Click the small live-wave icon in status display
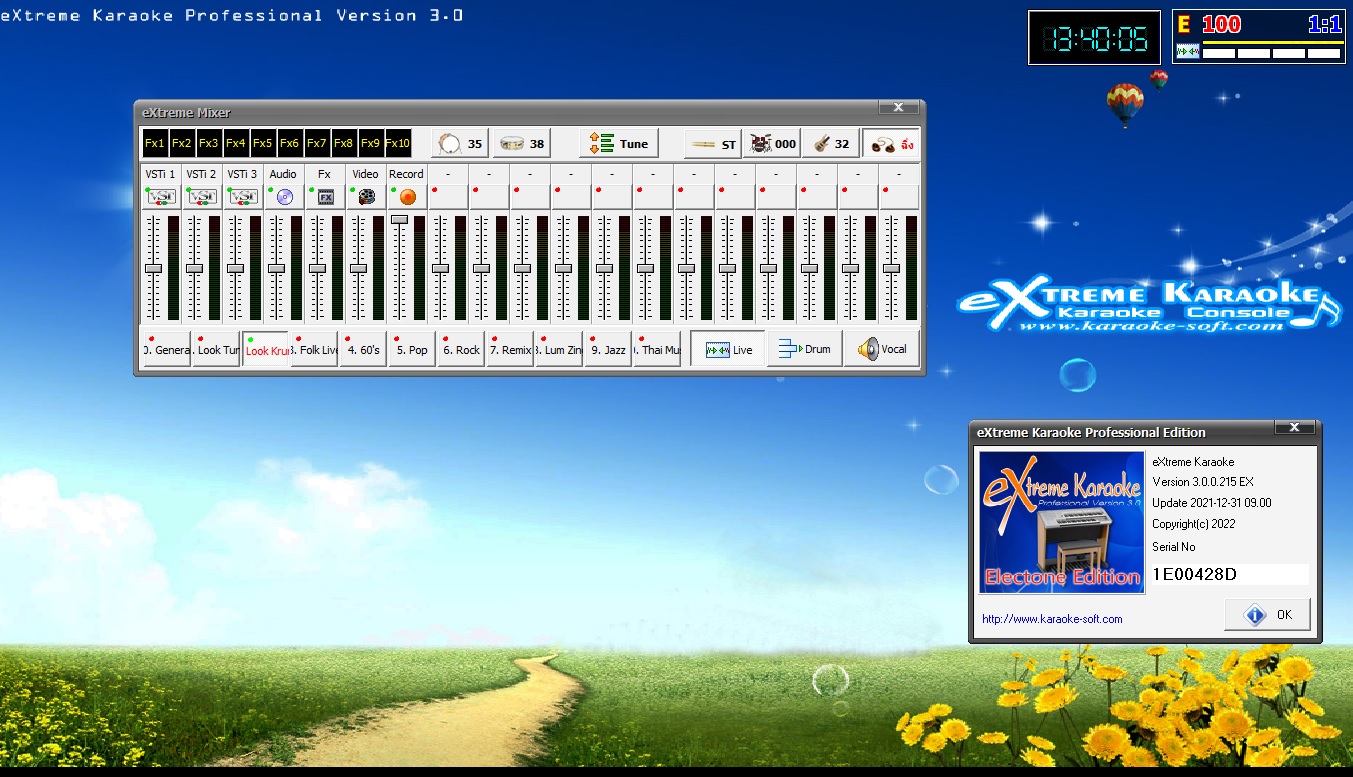The height and width of the screenshot is (777, 1353). [x=1188, y=52]
